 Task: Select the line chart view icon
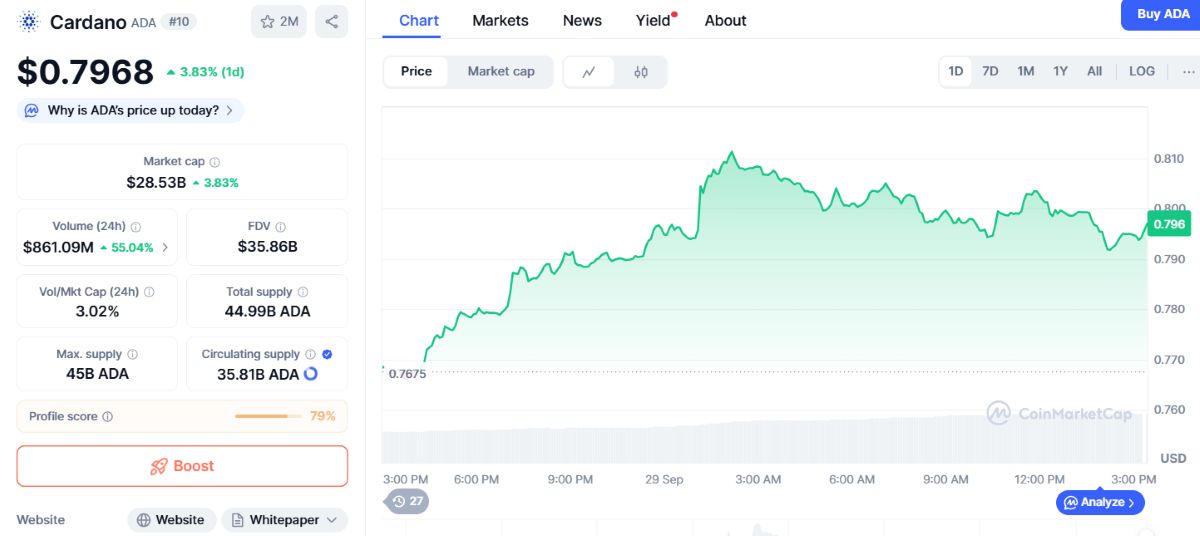point(590,72)
